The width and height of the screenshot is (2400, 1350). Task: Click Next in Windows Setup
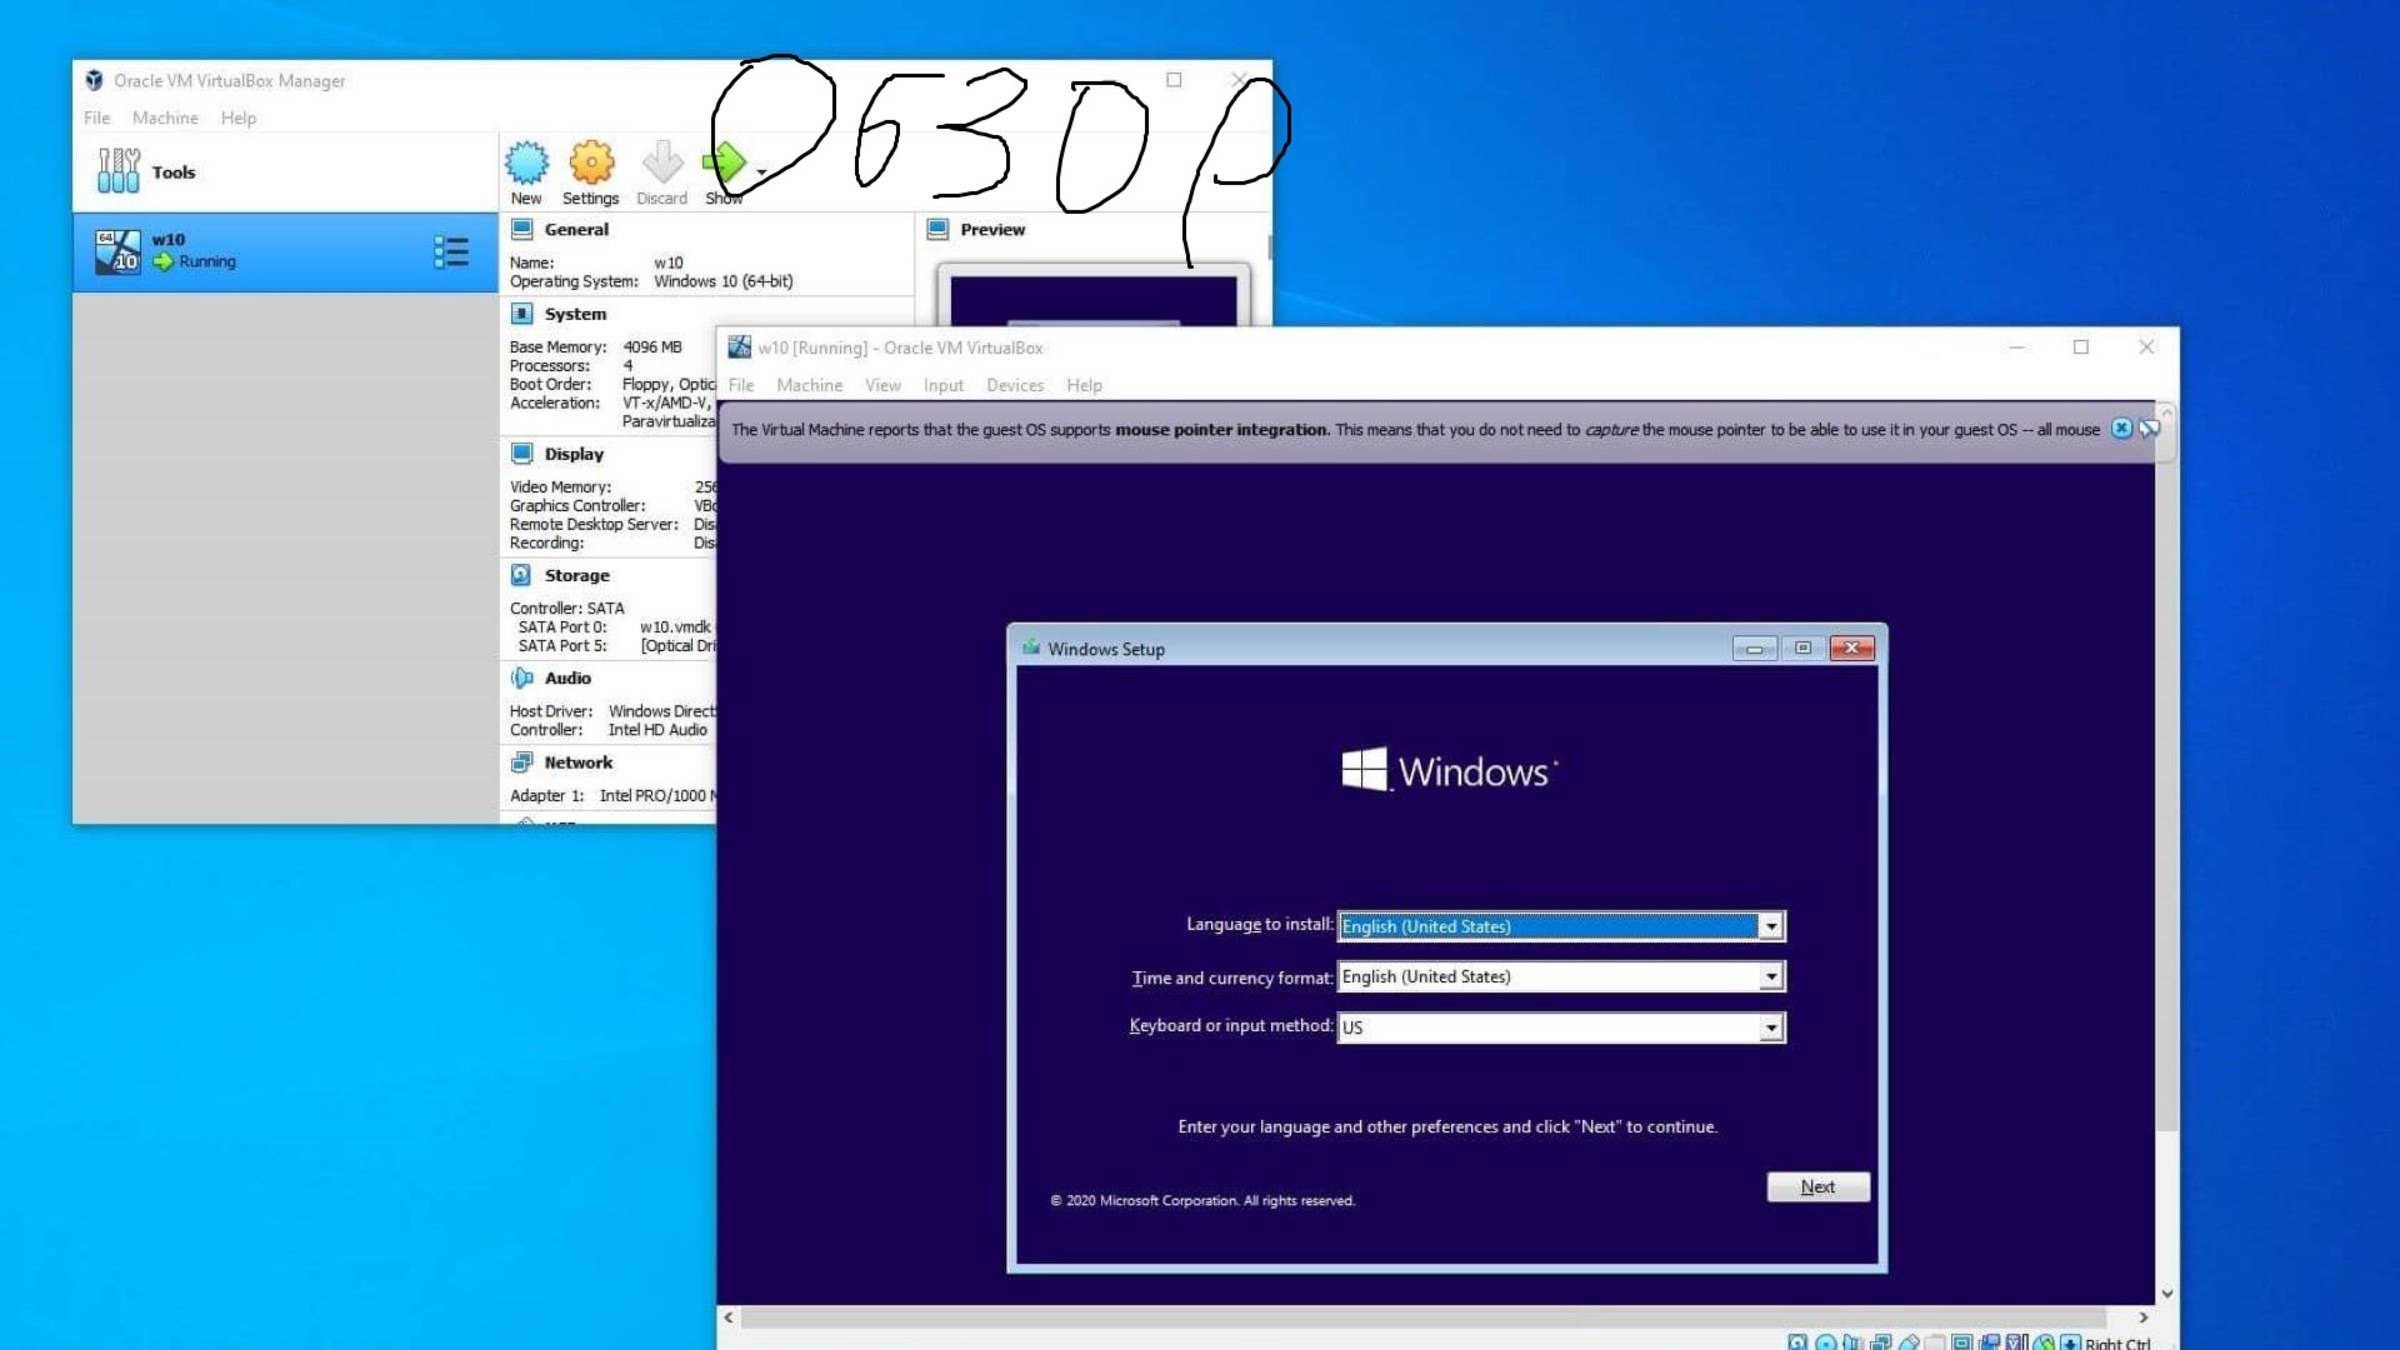tap(1817, 1186)
